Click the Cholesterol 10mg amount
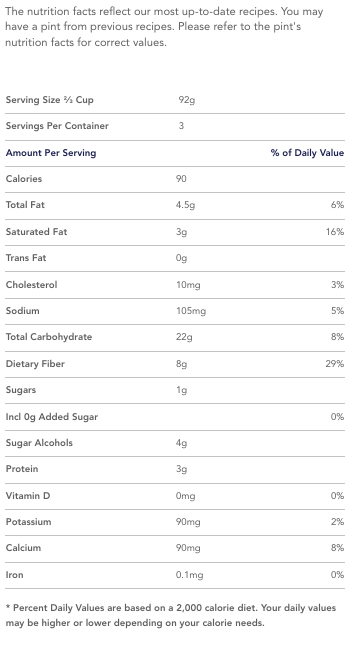361x645 pixels. coord(188,285)
